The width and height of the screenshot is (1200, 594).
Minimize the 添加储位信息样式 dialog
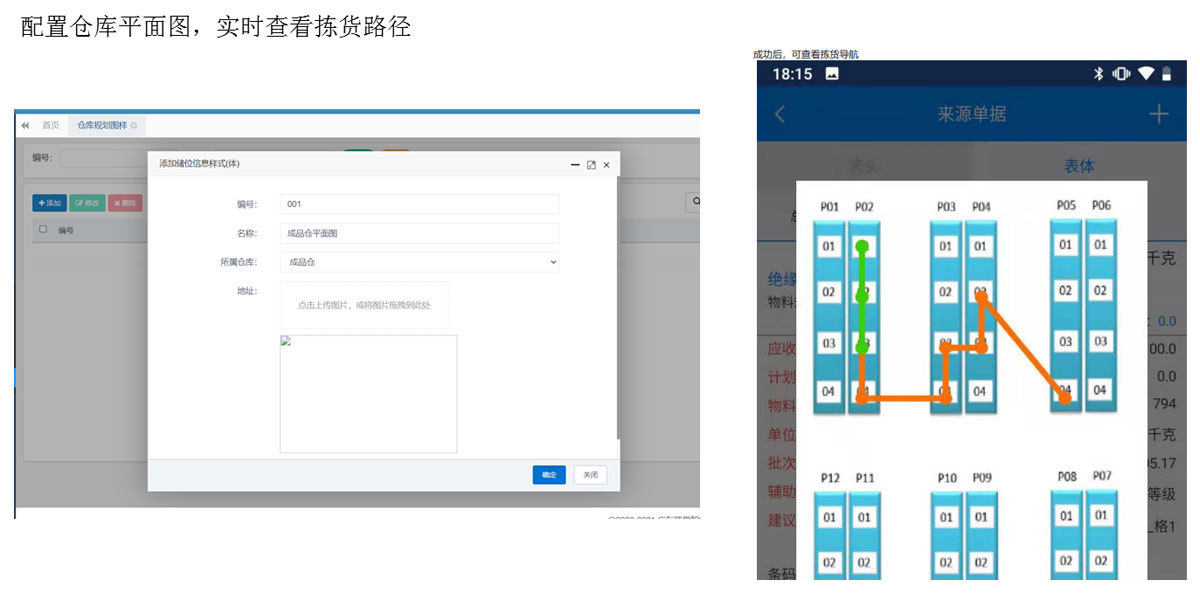(x=576, y=165)
